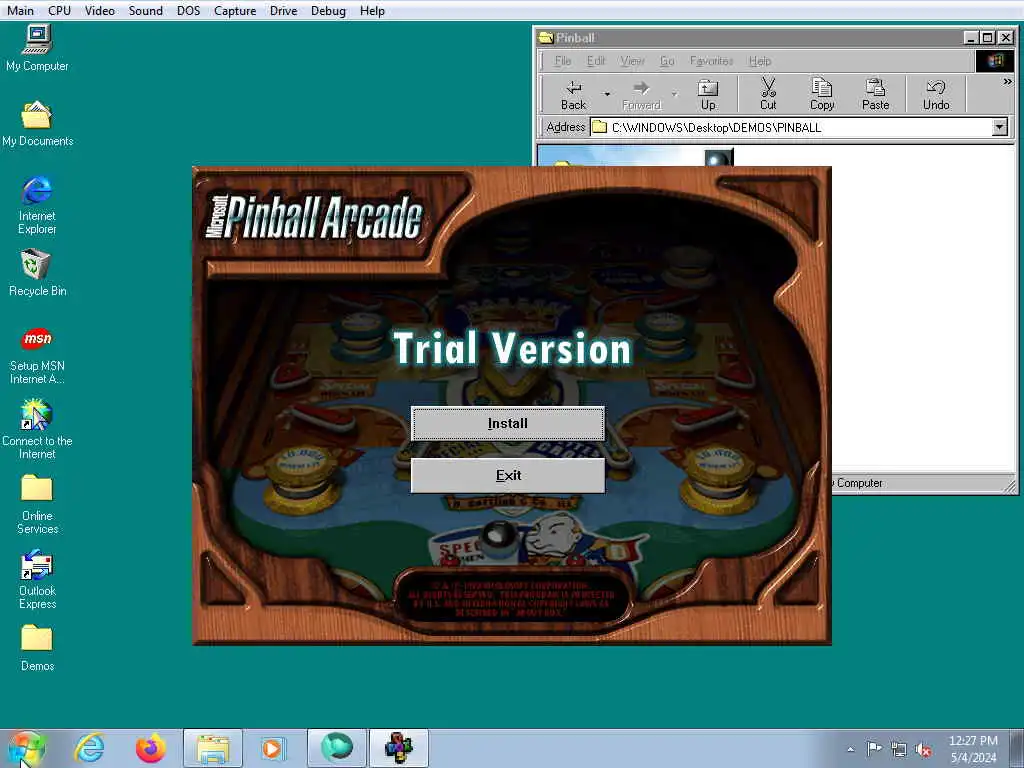Launch Internet Explorer desktop icon

coord(37,204)
